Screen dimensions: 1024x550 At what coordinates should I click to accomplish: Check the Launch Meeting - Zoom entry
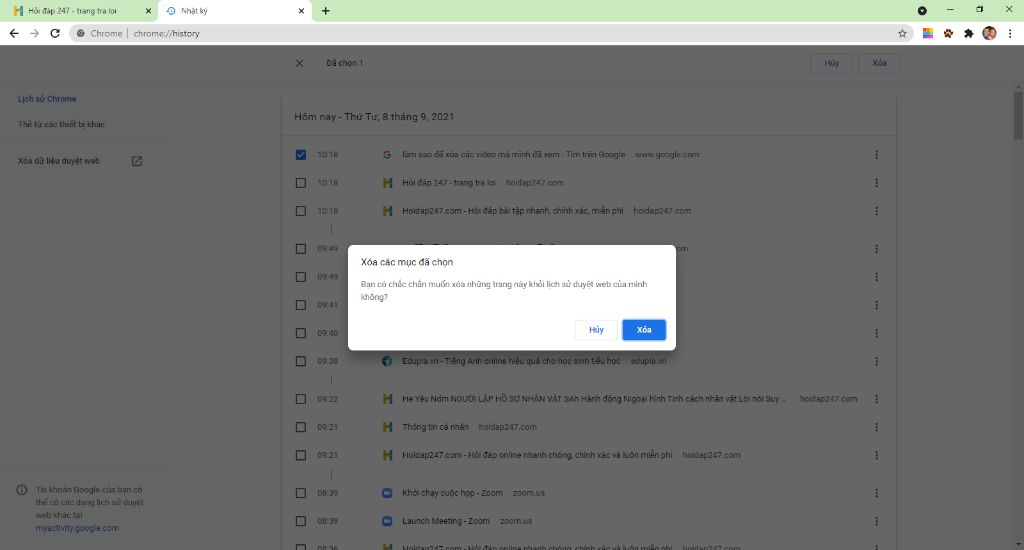point(300,521)
